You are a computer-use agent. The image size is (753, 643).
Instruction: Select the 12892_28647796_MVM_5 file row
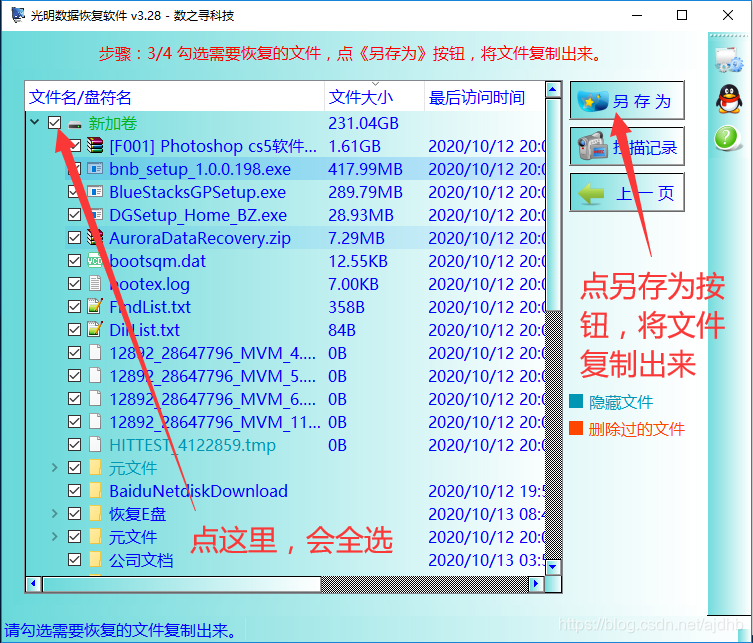[x=304, y=376]
